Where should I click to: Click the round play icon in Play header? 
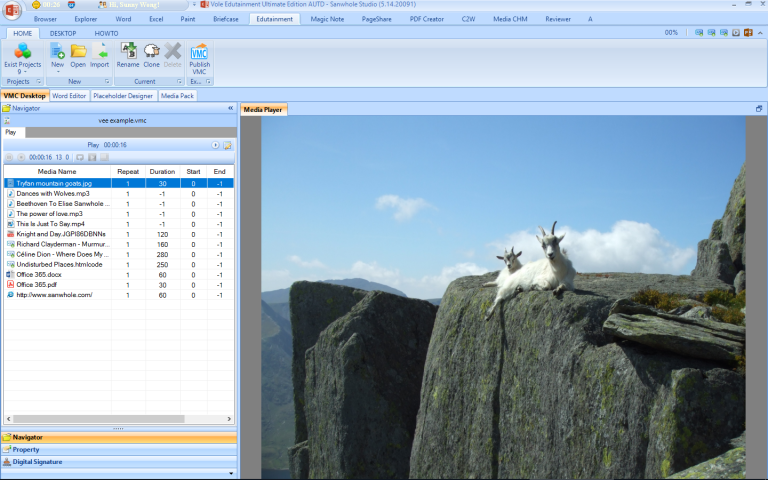[x=215, y=145]
